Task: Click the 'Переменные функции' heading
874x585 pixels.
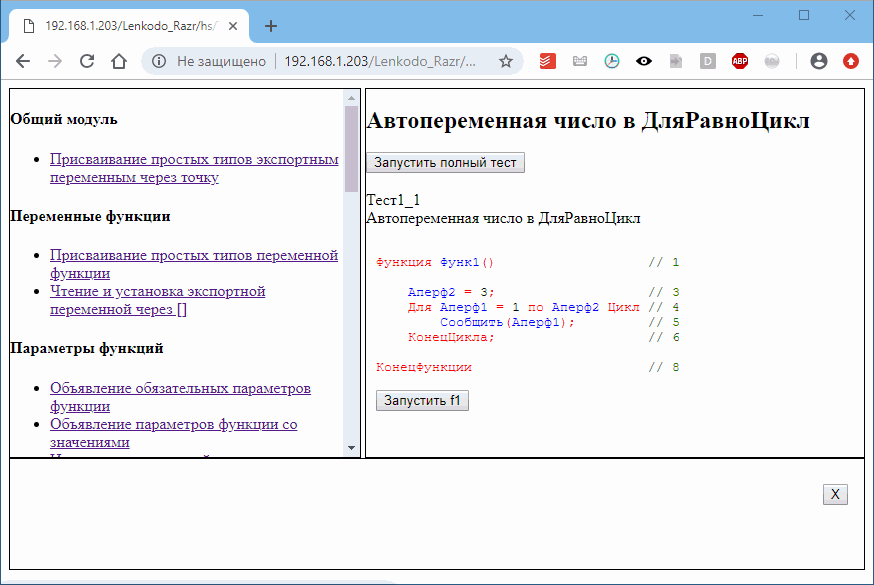Action: [90, 216]
